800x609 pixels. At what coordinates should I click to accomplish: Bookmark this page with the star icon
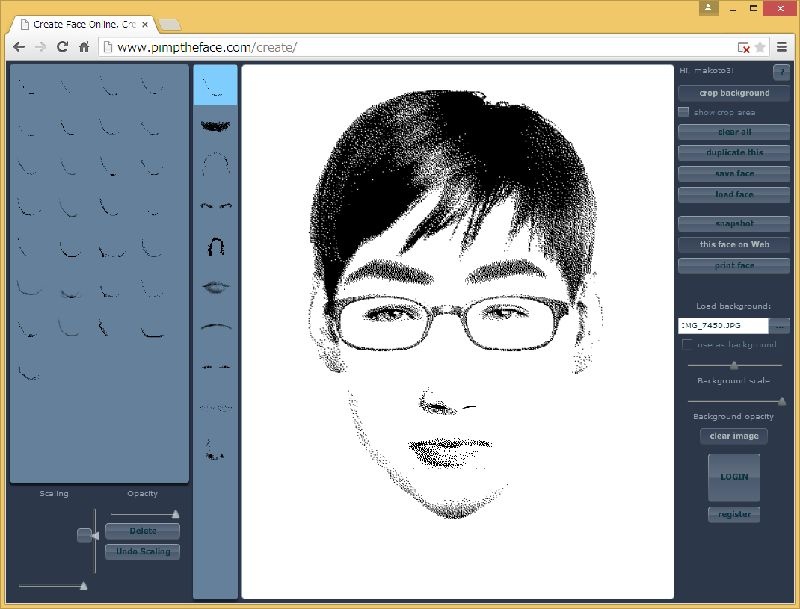(x=760, y=47)
